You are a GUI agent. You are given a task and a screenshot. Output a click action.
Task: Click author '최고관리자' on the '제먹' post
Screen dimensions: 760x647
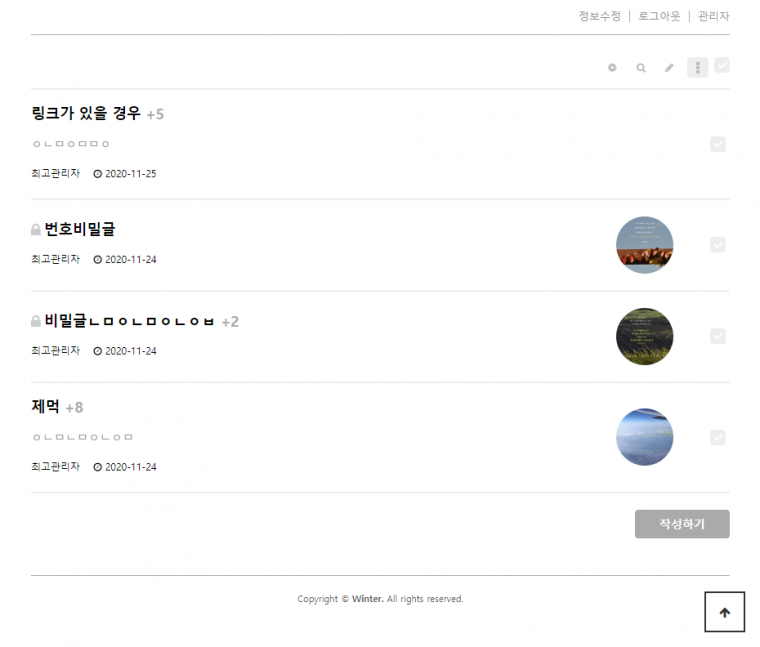point(55,466)
